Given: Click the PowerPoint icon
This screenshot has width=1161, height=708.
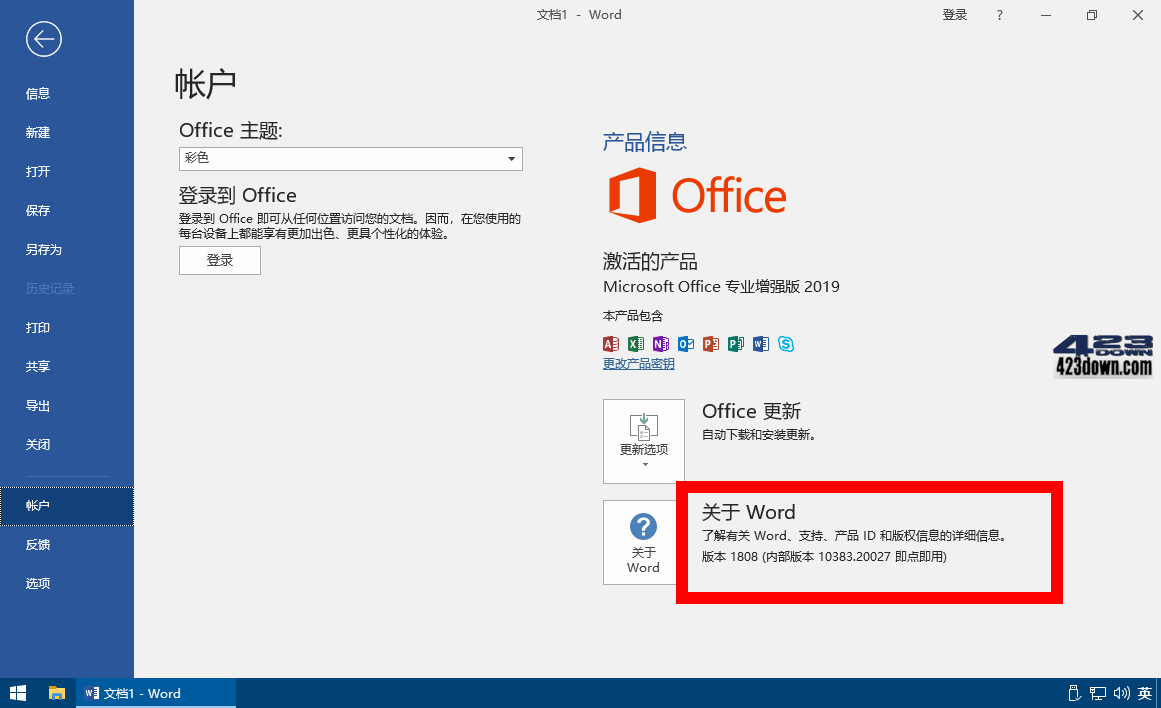Looking at the screenshot, I should click(710, 344).
